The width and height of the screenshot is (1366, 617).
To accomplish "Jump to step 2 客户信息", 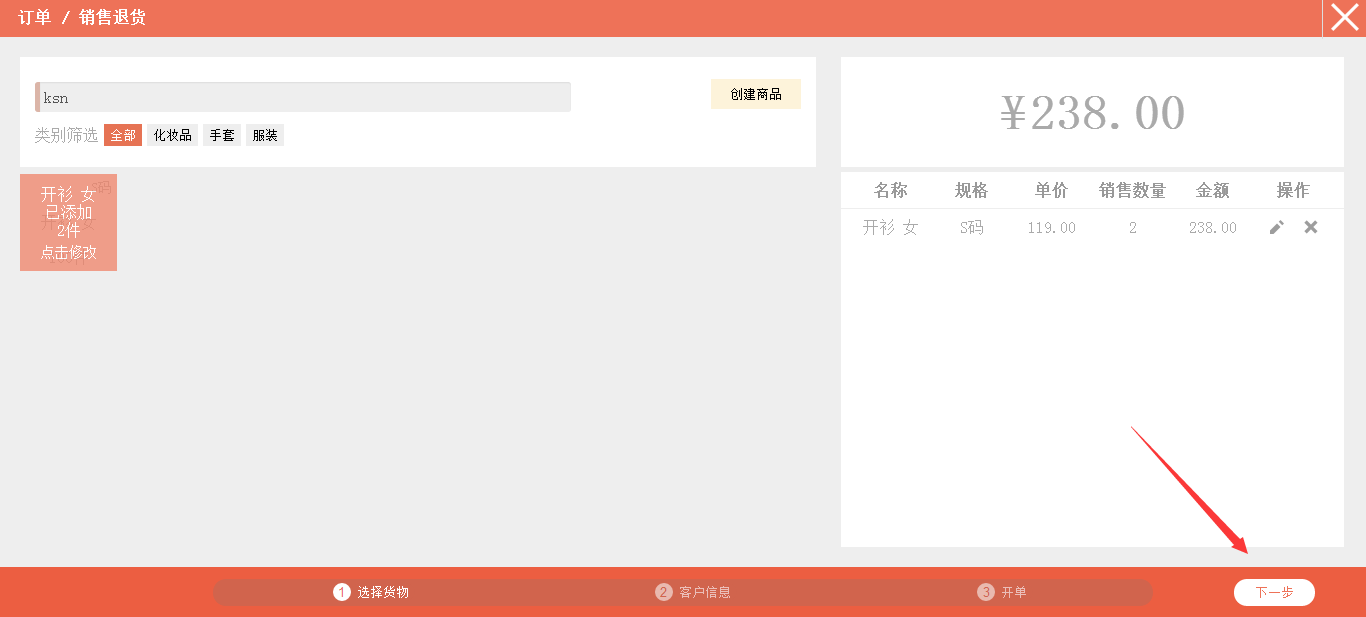I will point(694,592).
